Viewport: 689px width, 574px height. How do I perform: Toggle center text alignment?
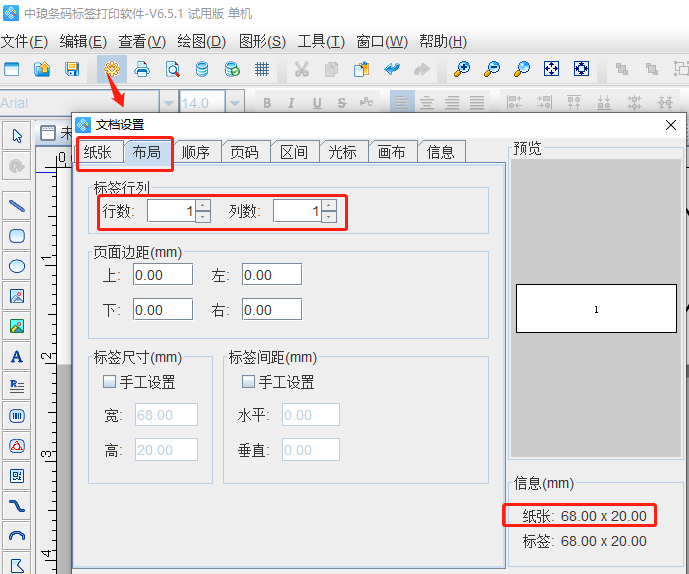427,103
